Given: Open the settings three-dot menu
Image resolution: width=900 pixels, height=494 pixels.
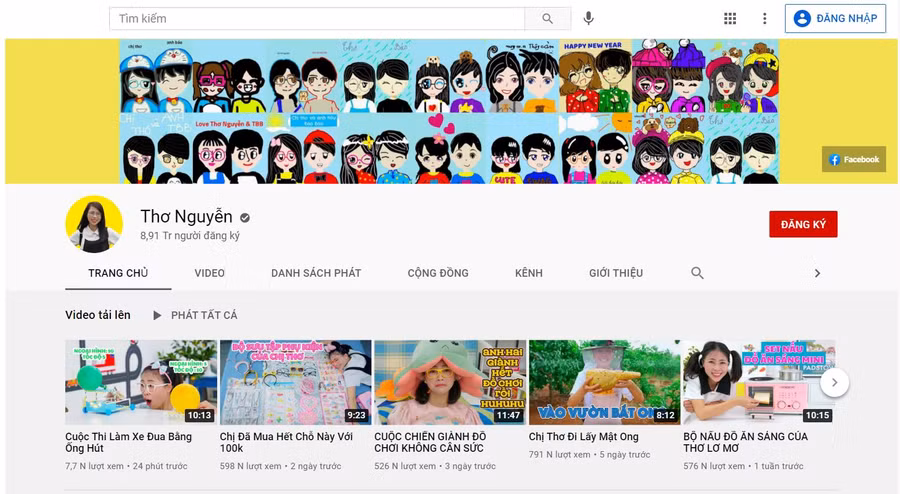Looking at the screenshot, I should pyautogui.click(x=765, y=18).
